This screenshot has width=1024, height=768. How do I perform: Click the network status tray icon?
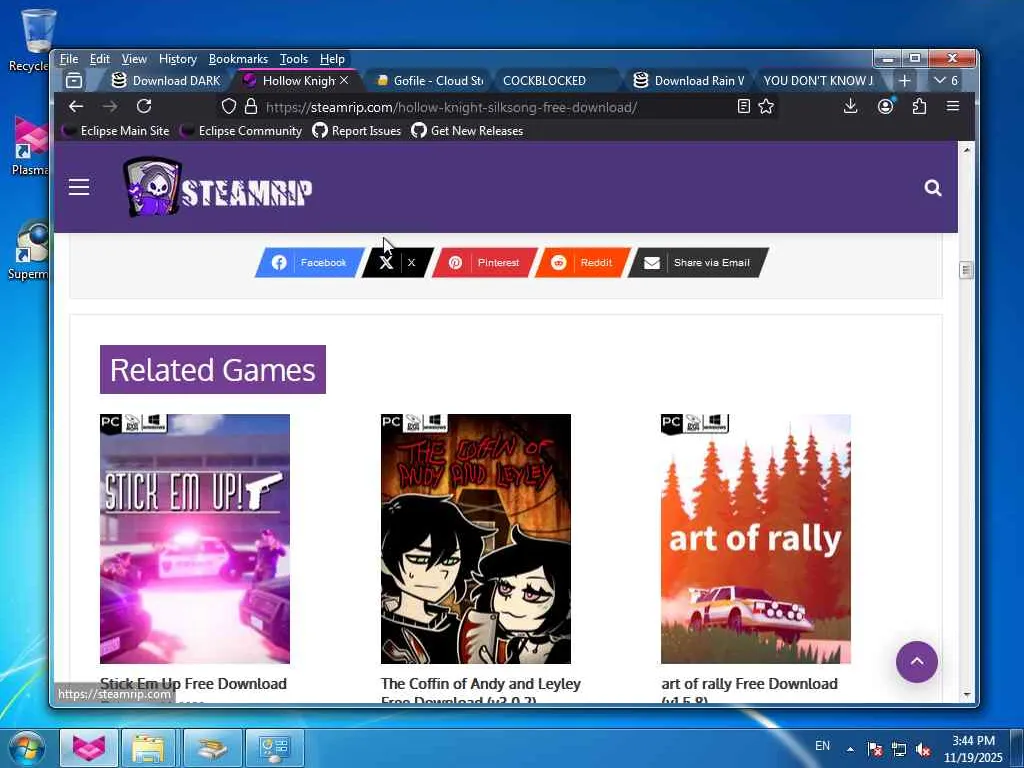click(899, 749)
